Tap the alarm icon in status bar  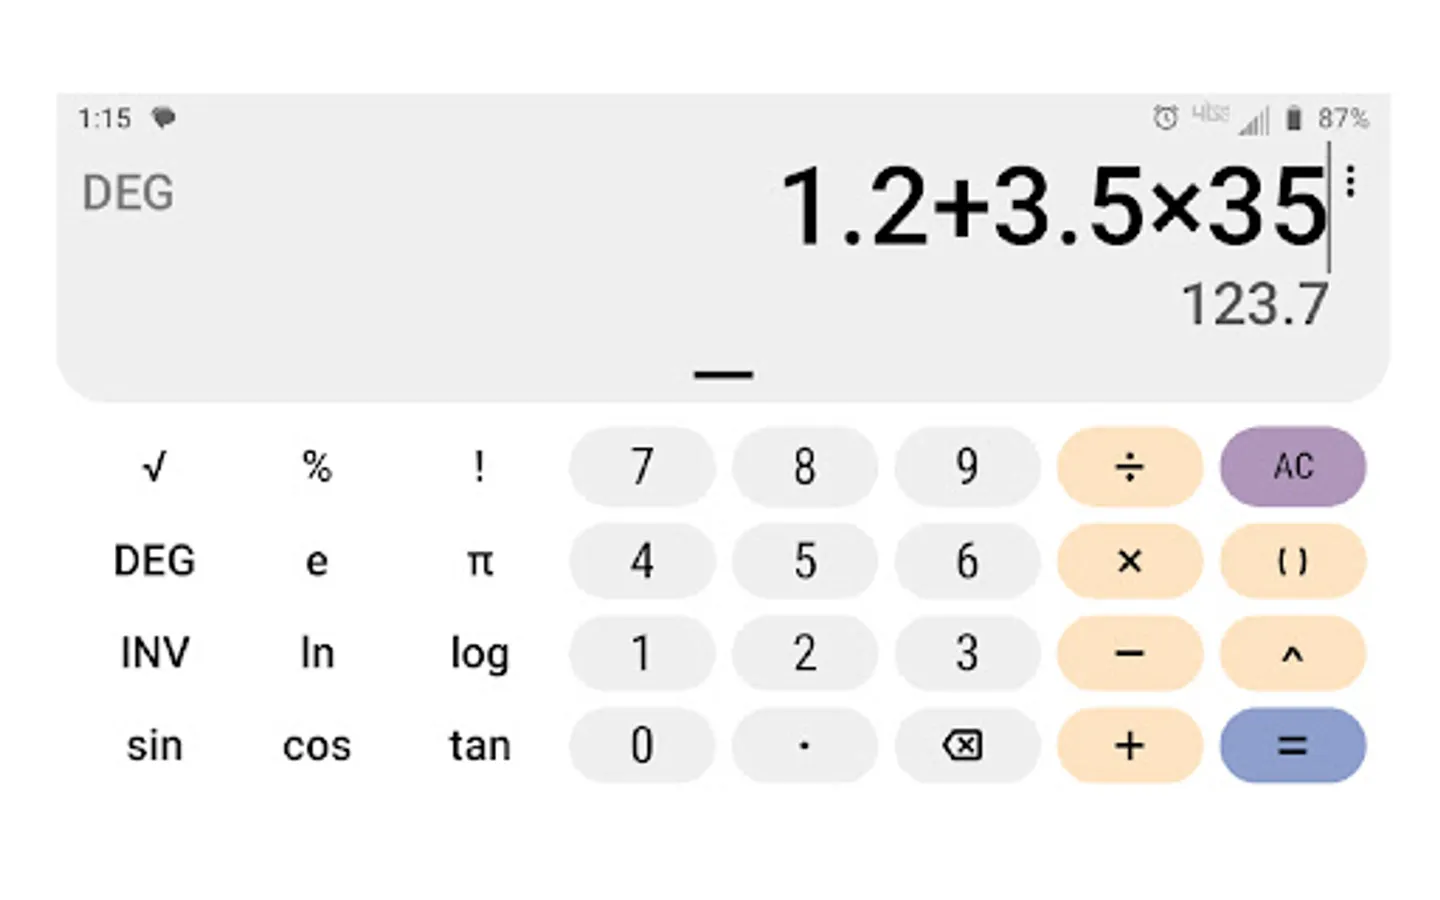coord(1165,118)
